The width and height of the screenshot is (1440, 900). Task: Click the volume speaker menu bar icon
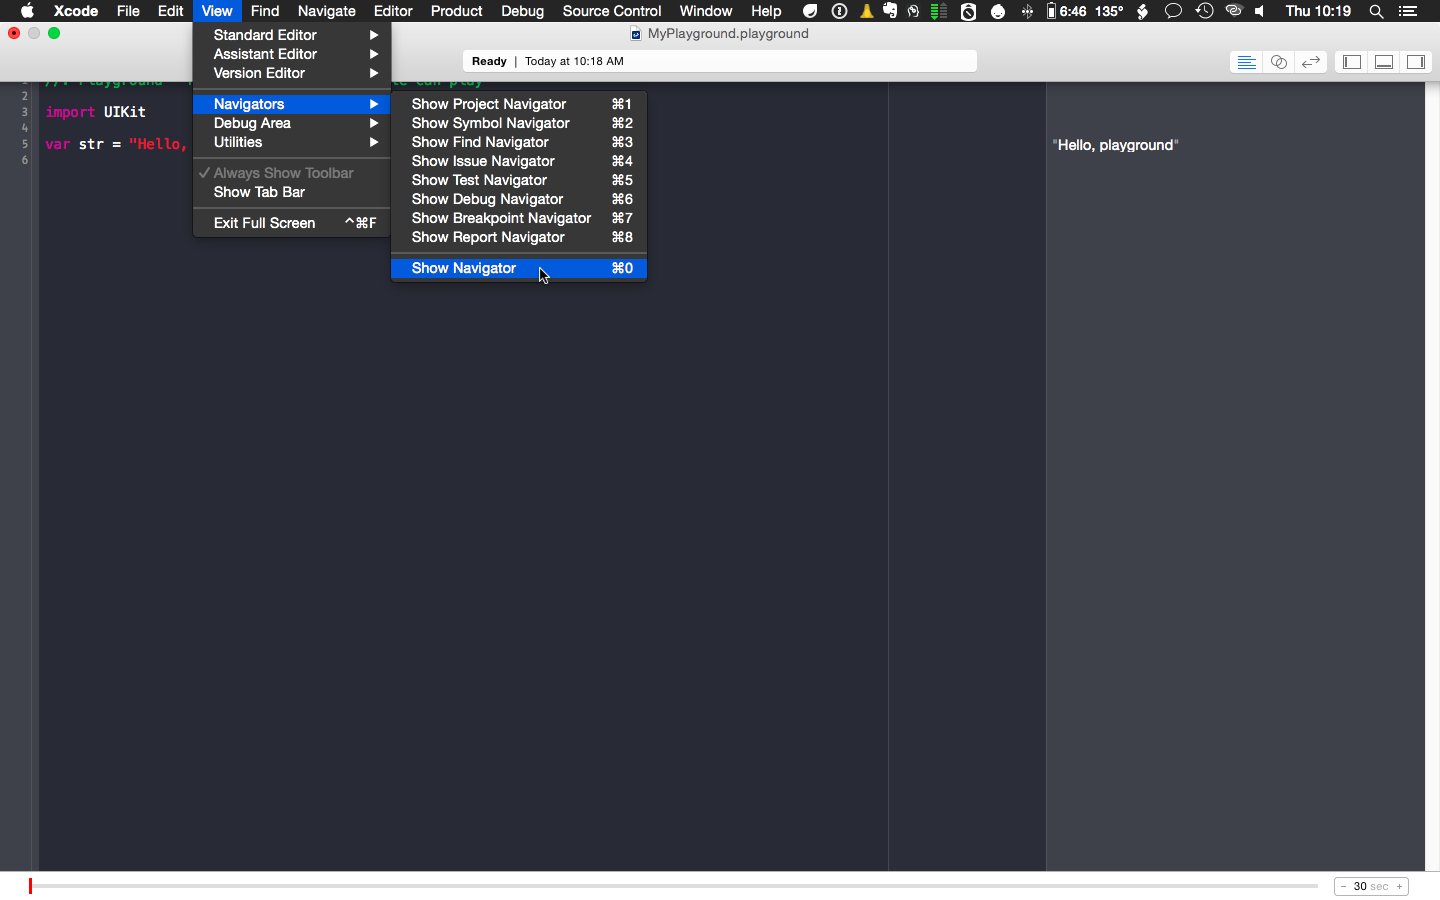tap(1260, 12)
